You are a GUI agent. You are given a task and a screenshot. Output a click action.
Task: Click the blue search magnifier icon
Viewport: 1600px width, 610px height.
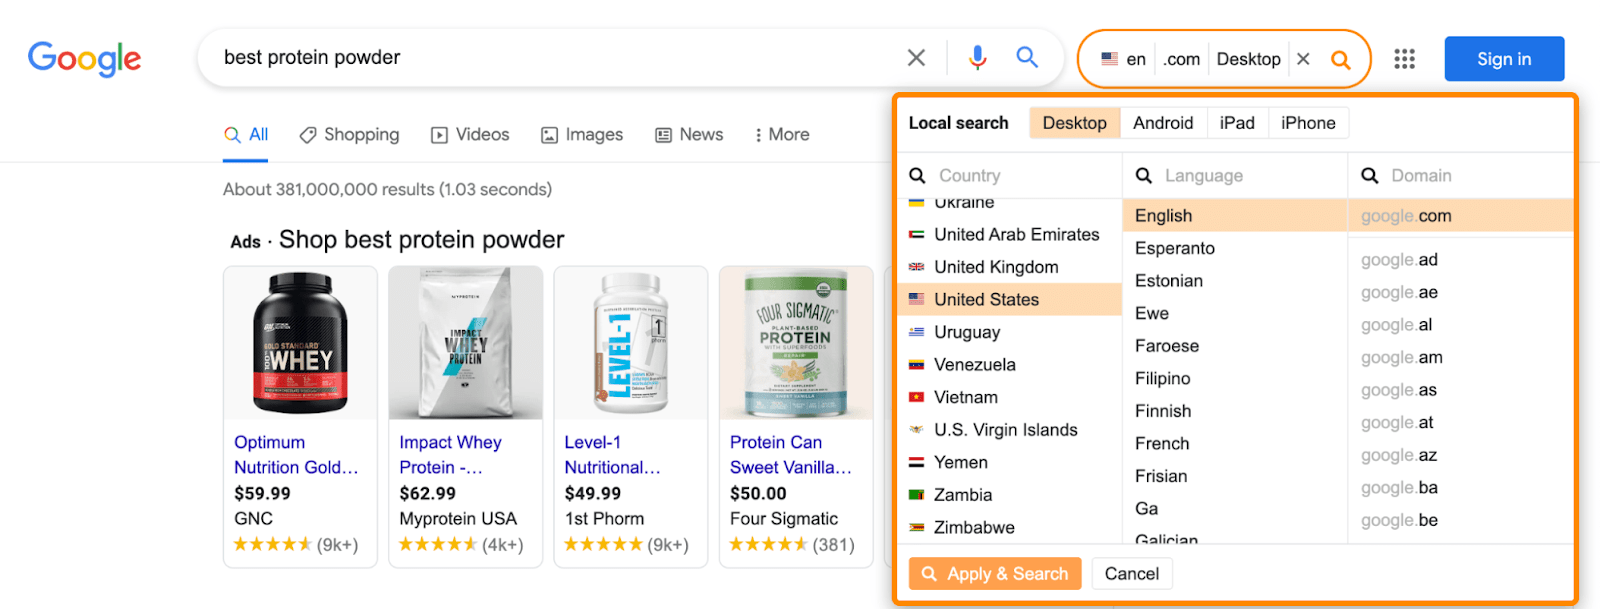point(1027,57)
